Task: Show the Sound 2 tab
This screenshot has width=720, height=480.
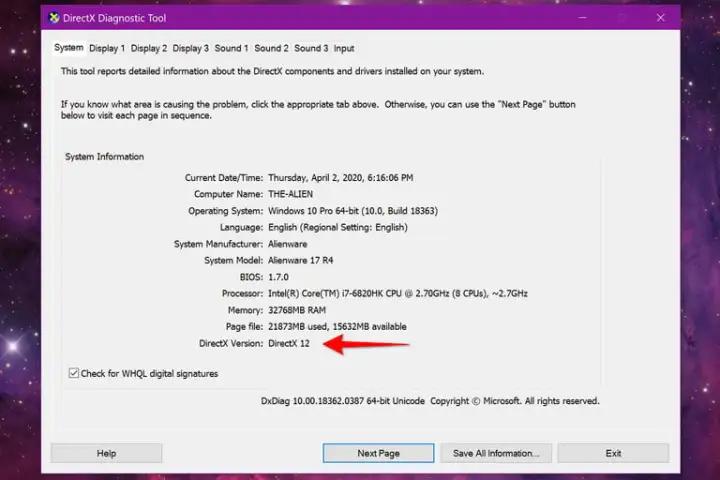Action: tap(271, 48)
